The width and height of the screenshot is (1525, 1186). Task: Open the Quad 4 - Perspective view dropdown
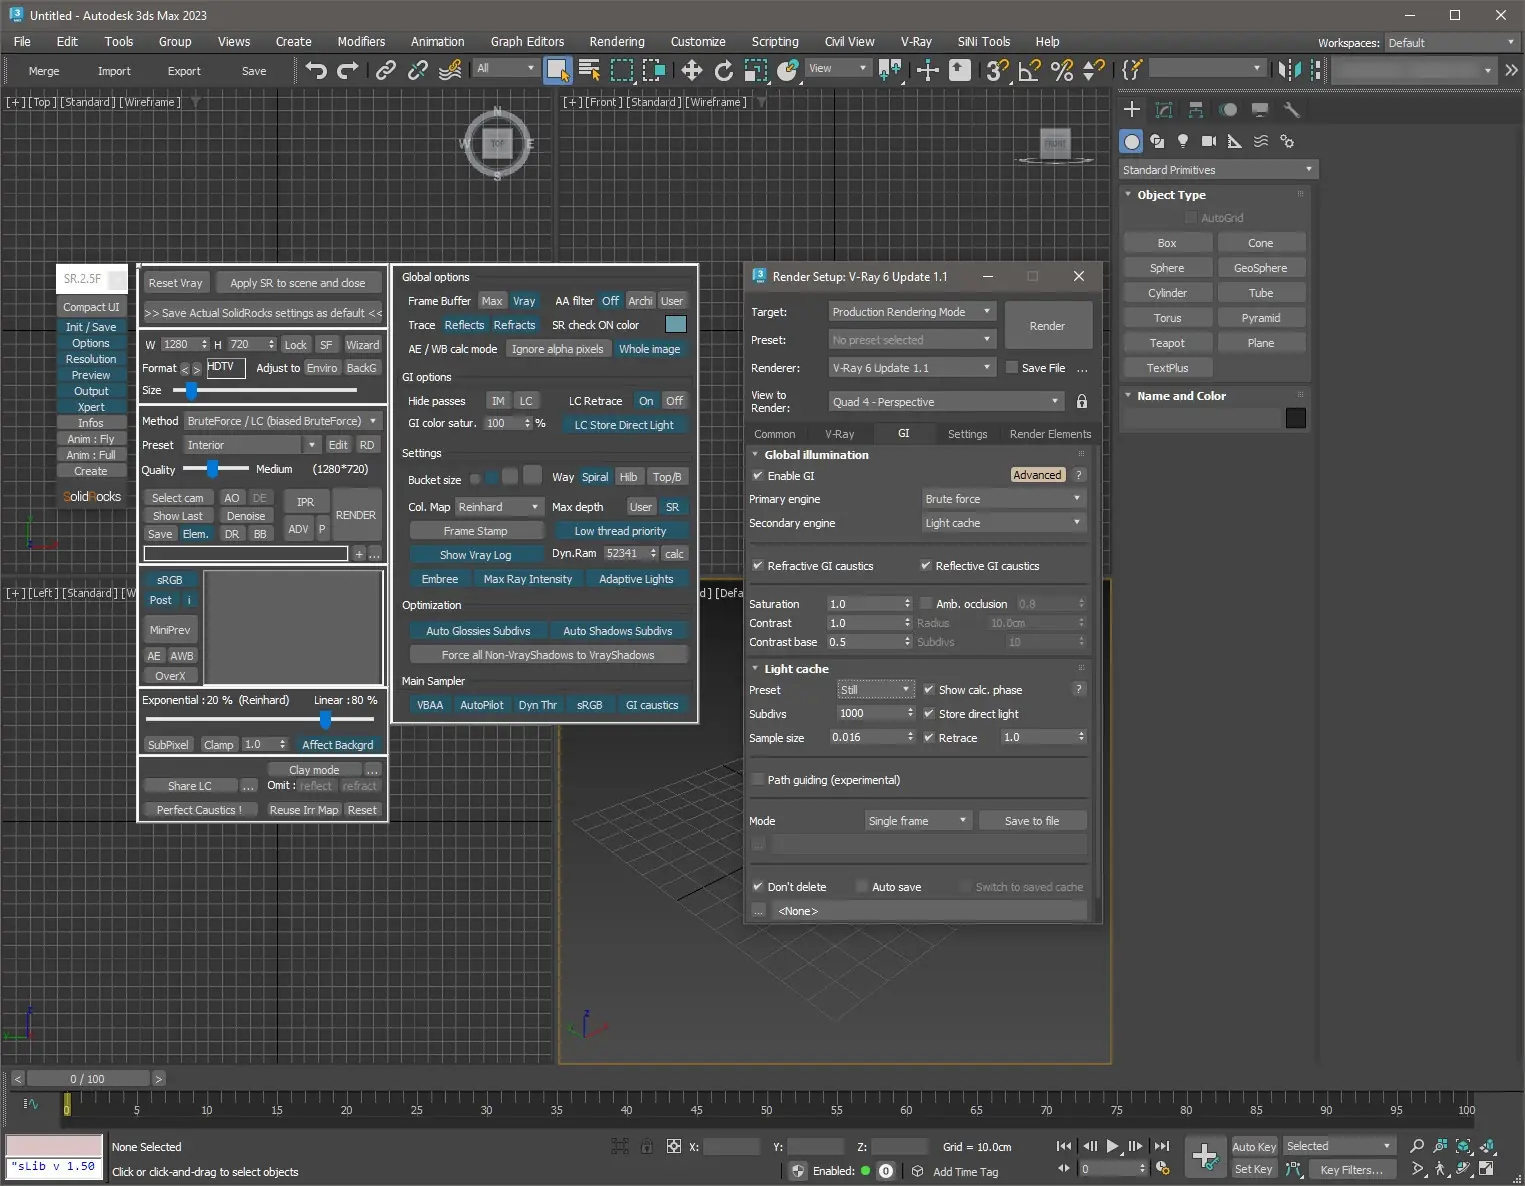tap(944, 401)
